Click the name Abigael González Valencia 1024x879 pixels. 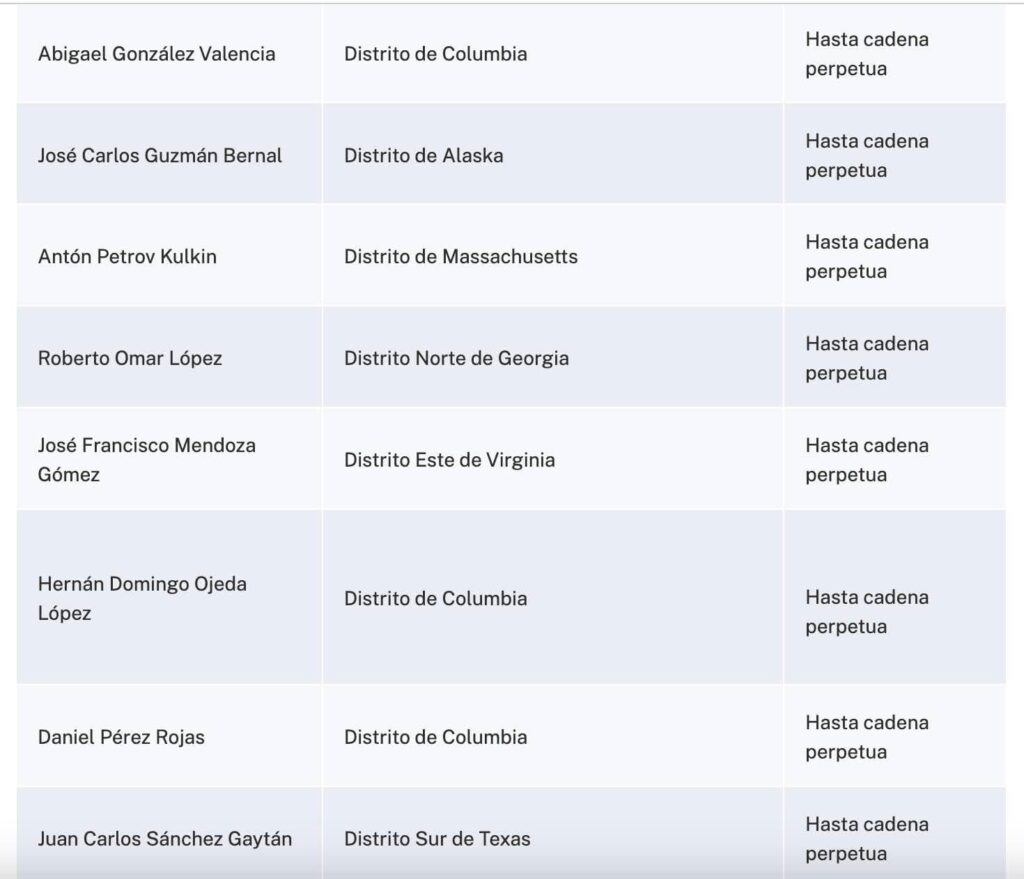click(x=156, y=54)
